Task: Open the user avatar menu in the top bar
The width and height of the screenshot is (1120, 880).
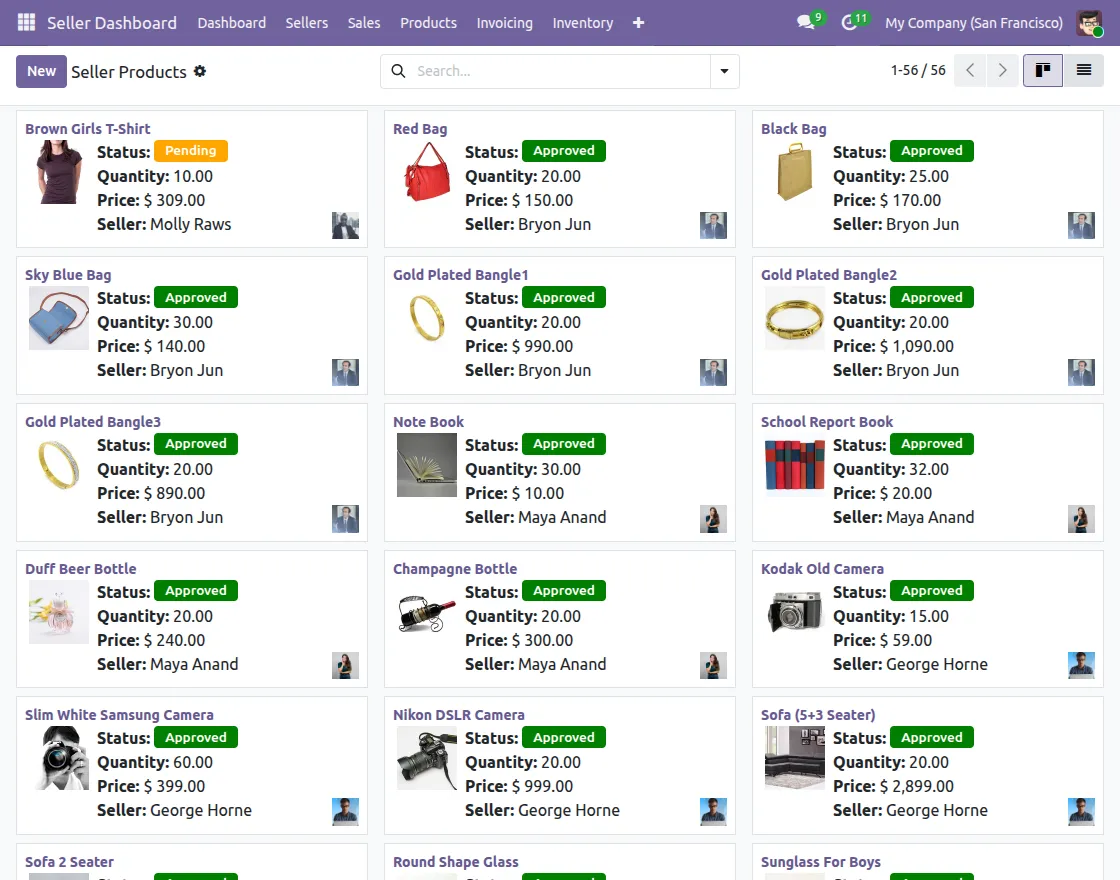Action: point(1089,23)
